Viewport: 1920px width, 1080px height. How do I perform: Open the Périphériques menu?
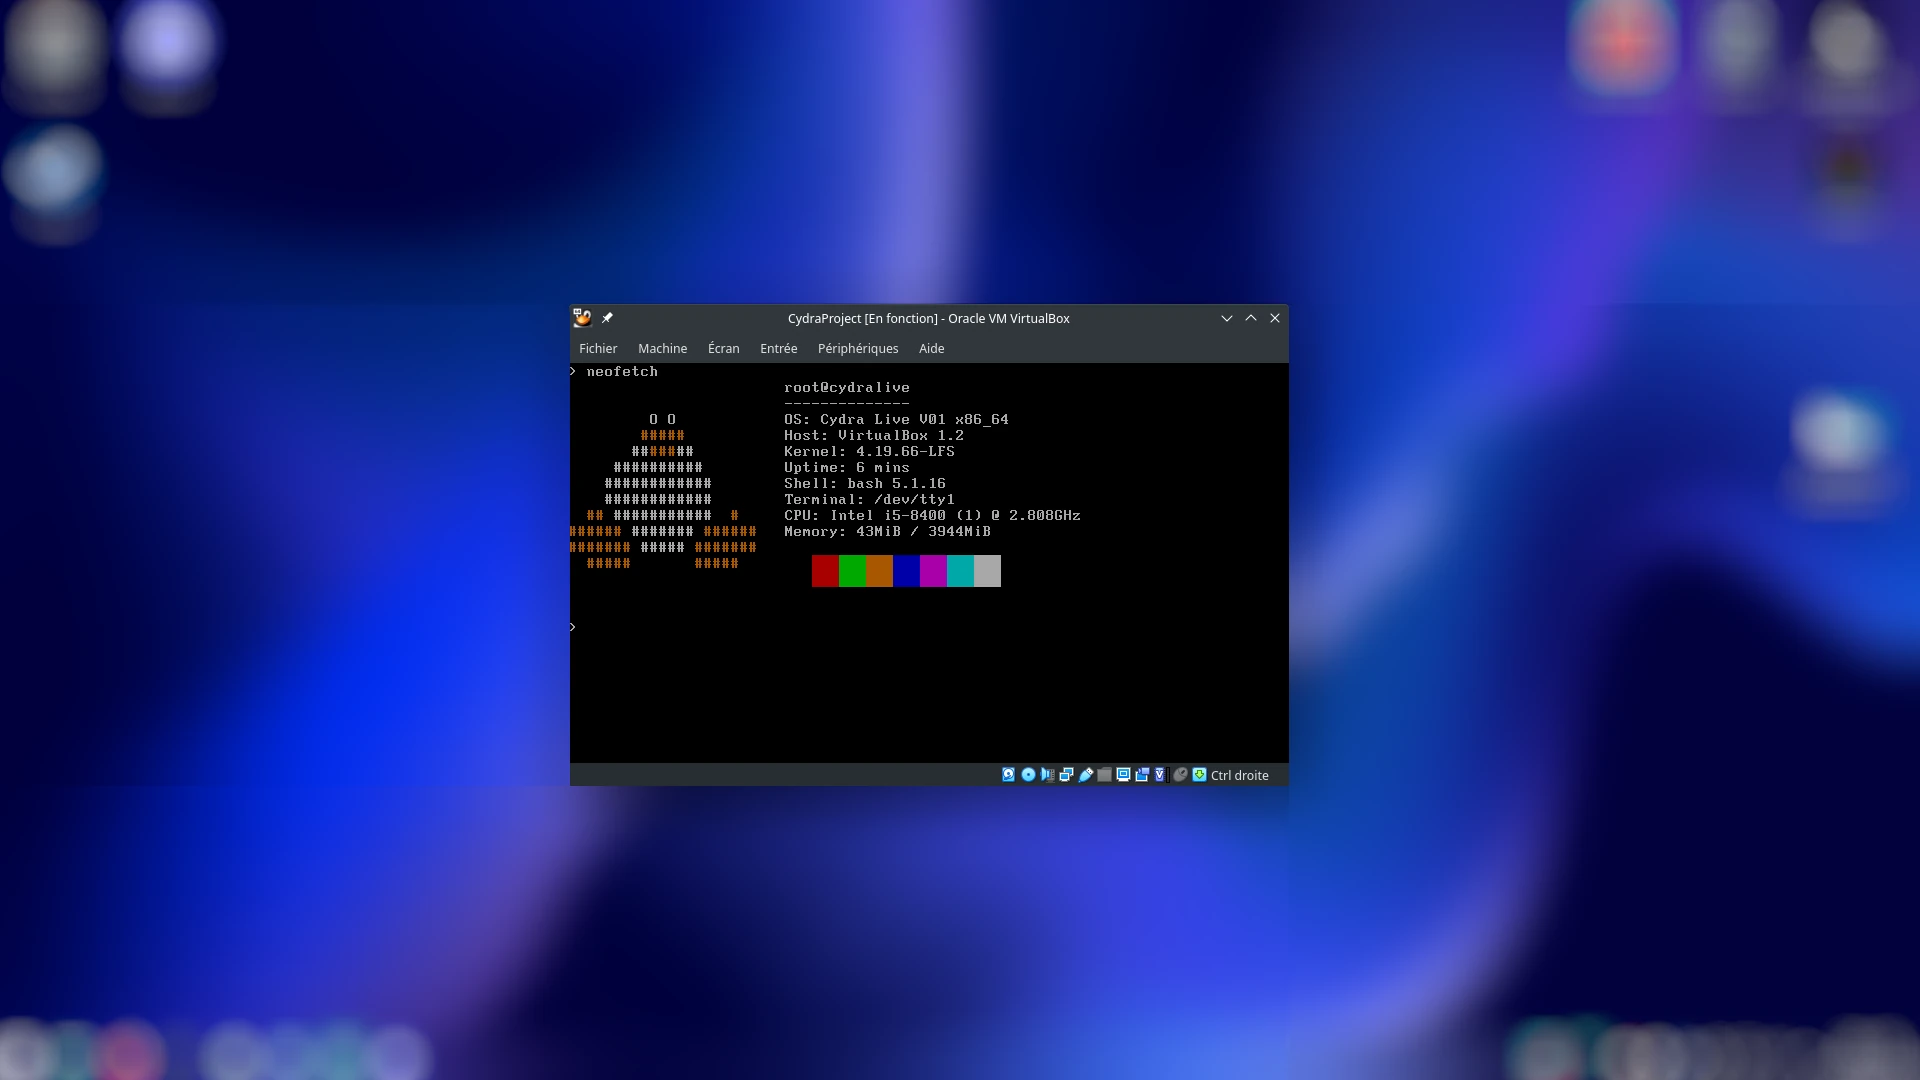(858, 348)
